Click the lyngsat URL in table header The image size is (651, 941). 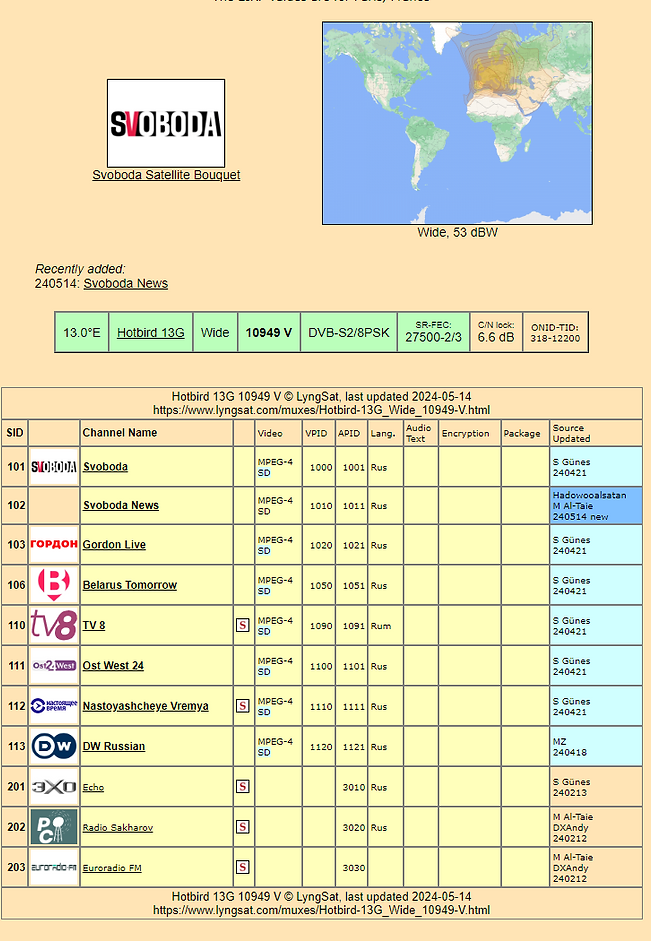coord(322,410)
